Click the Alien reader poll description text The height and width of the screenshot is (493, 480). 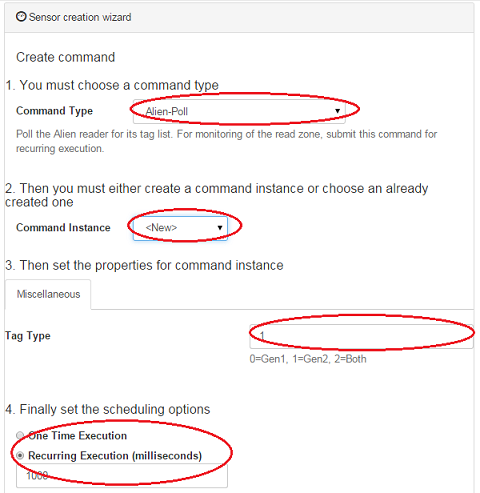[x=227, y=141]
